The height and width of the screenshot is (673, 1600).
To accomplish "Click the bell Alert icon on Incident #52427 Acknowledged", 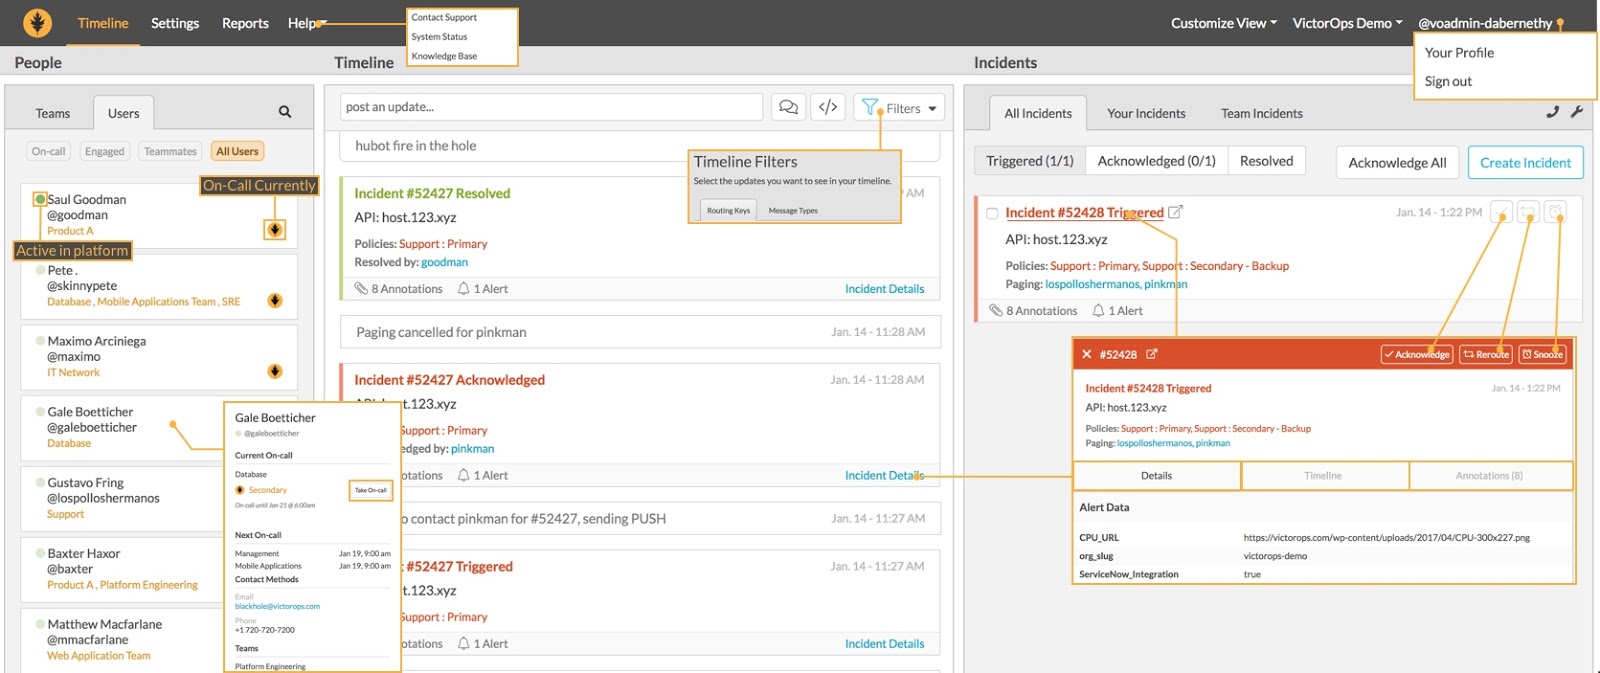I will coord(464,475).
